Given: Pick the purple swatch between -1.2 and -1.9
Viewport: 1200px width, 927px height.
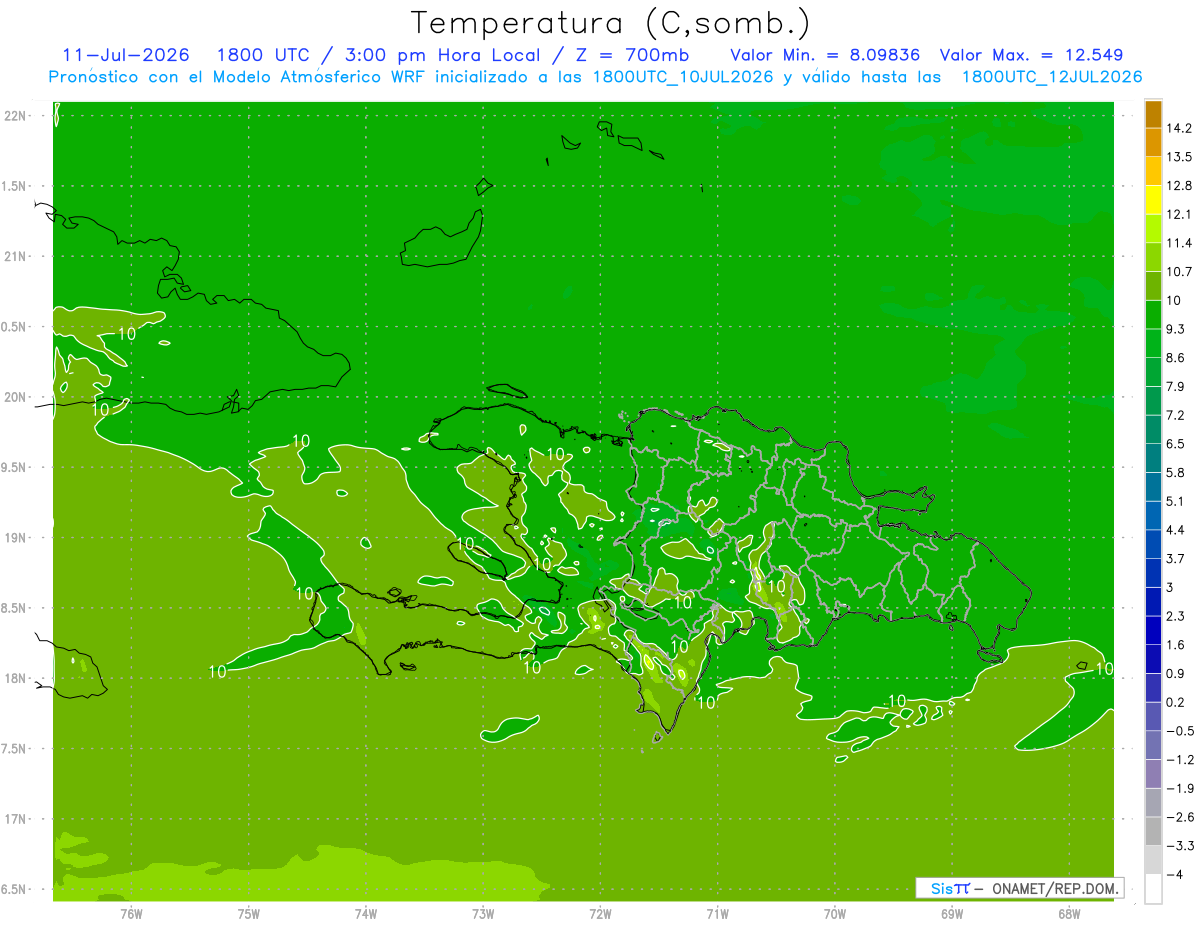Looking at the screenshot, I should click(x=1153, y=773).
